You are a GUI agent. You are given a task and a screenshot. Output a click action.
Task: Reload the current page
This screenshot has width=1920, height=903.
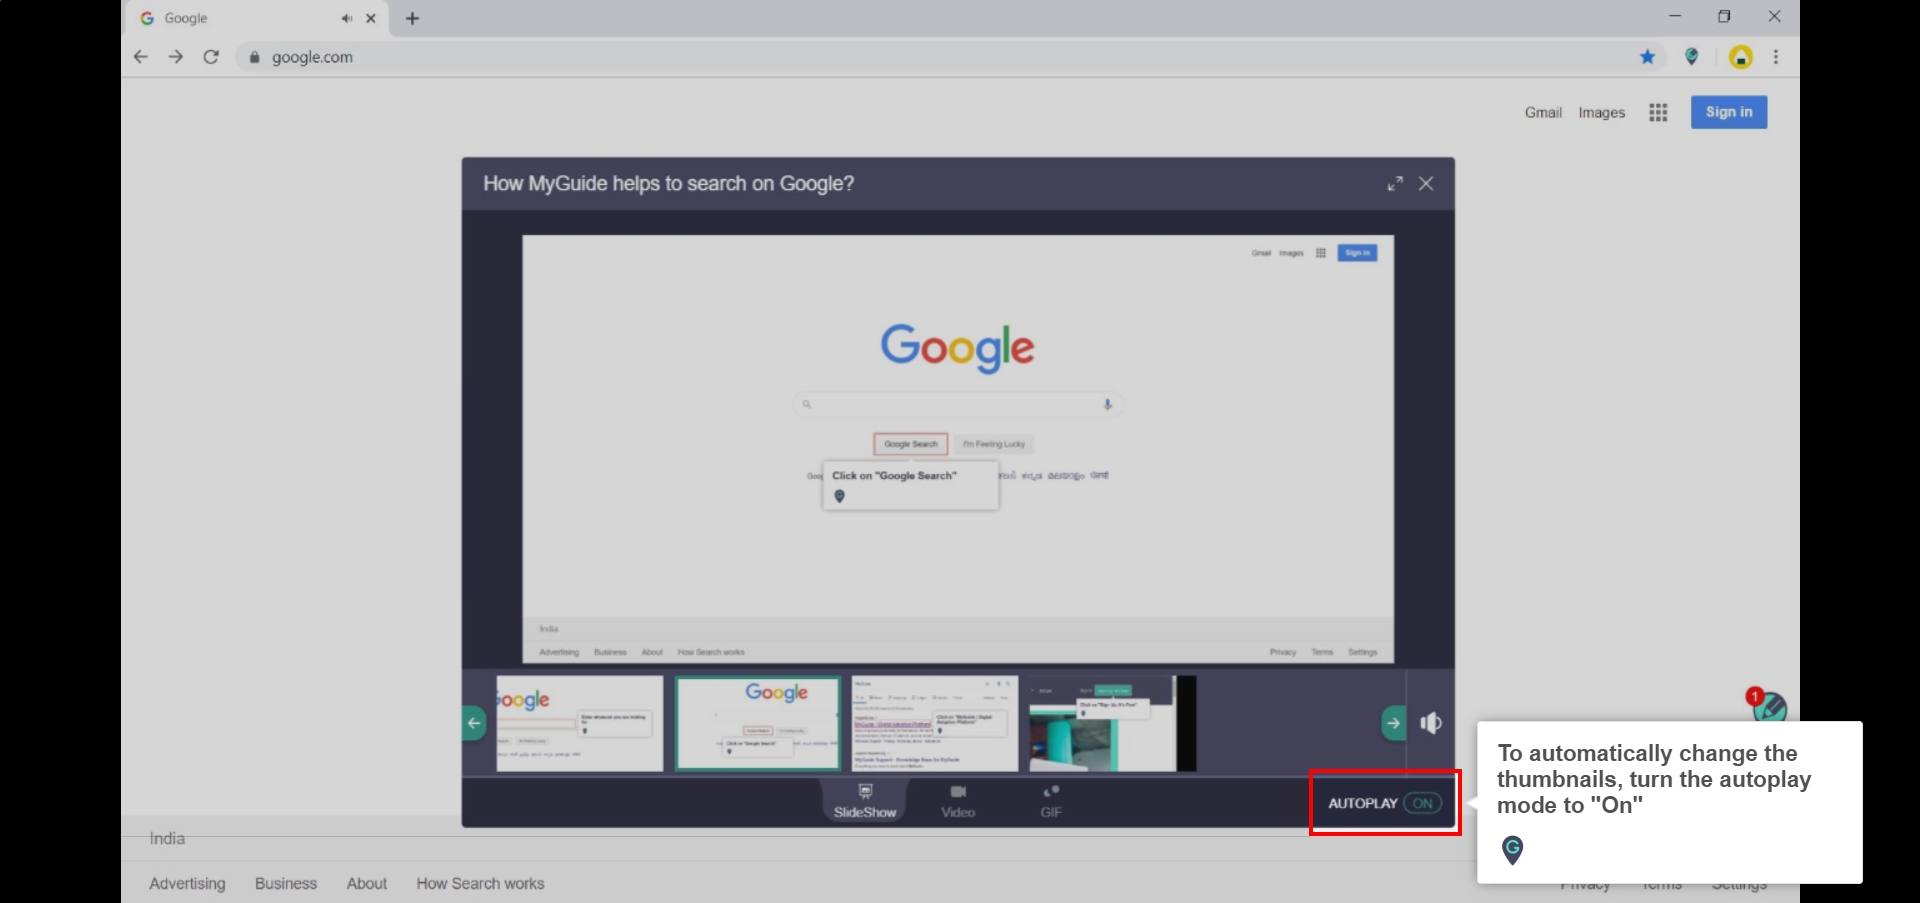(x=211, y=57)
